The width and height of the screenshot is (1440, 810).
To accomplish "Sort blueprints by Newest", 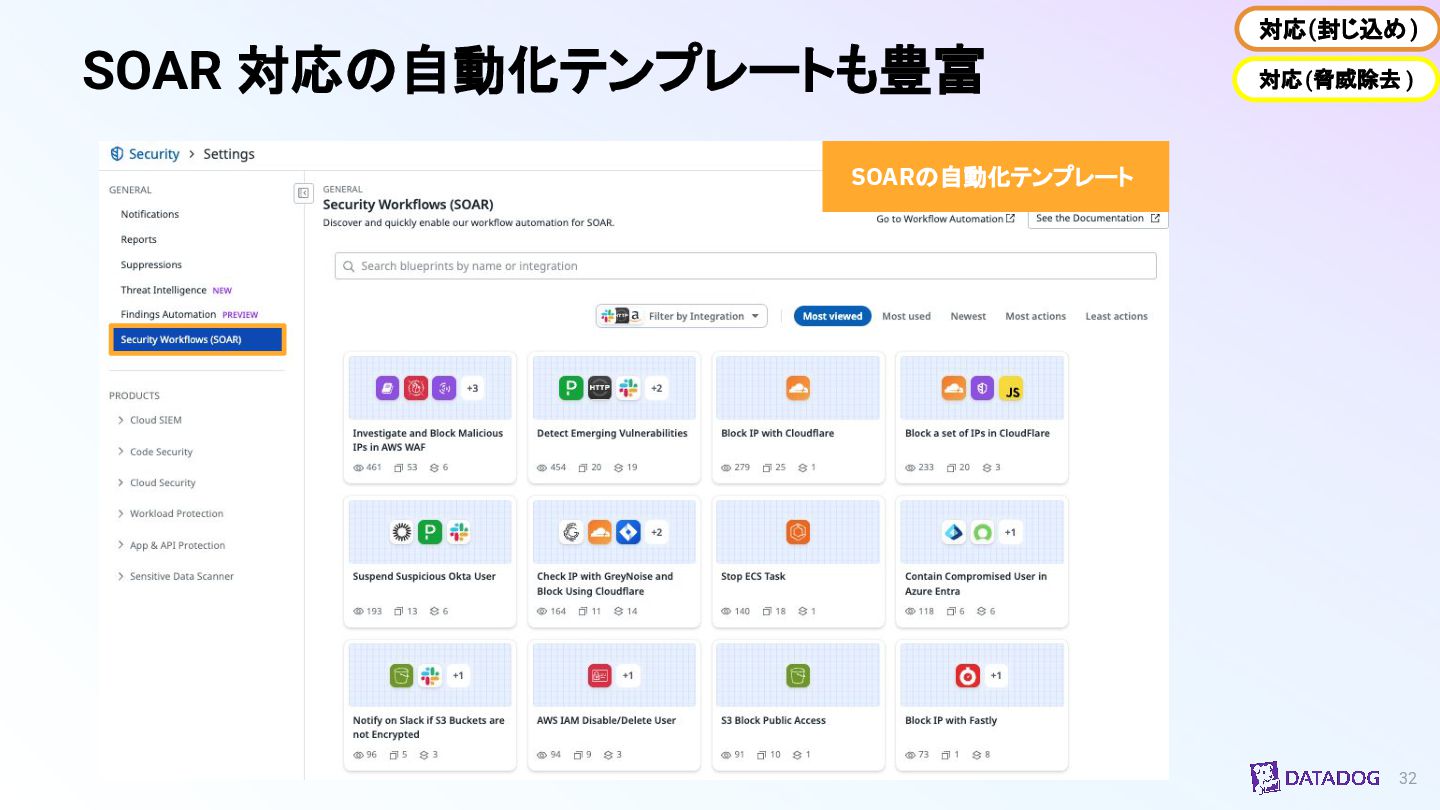I will tap(968, 316).
